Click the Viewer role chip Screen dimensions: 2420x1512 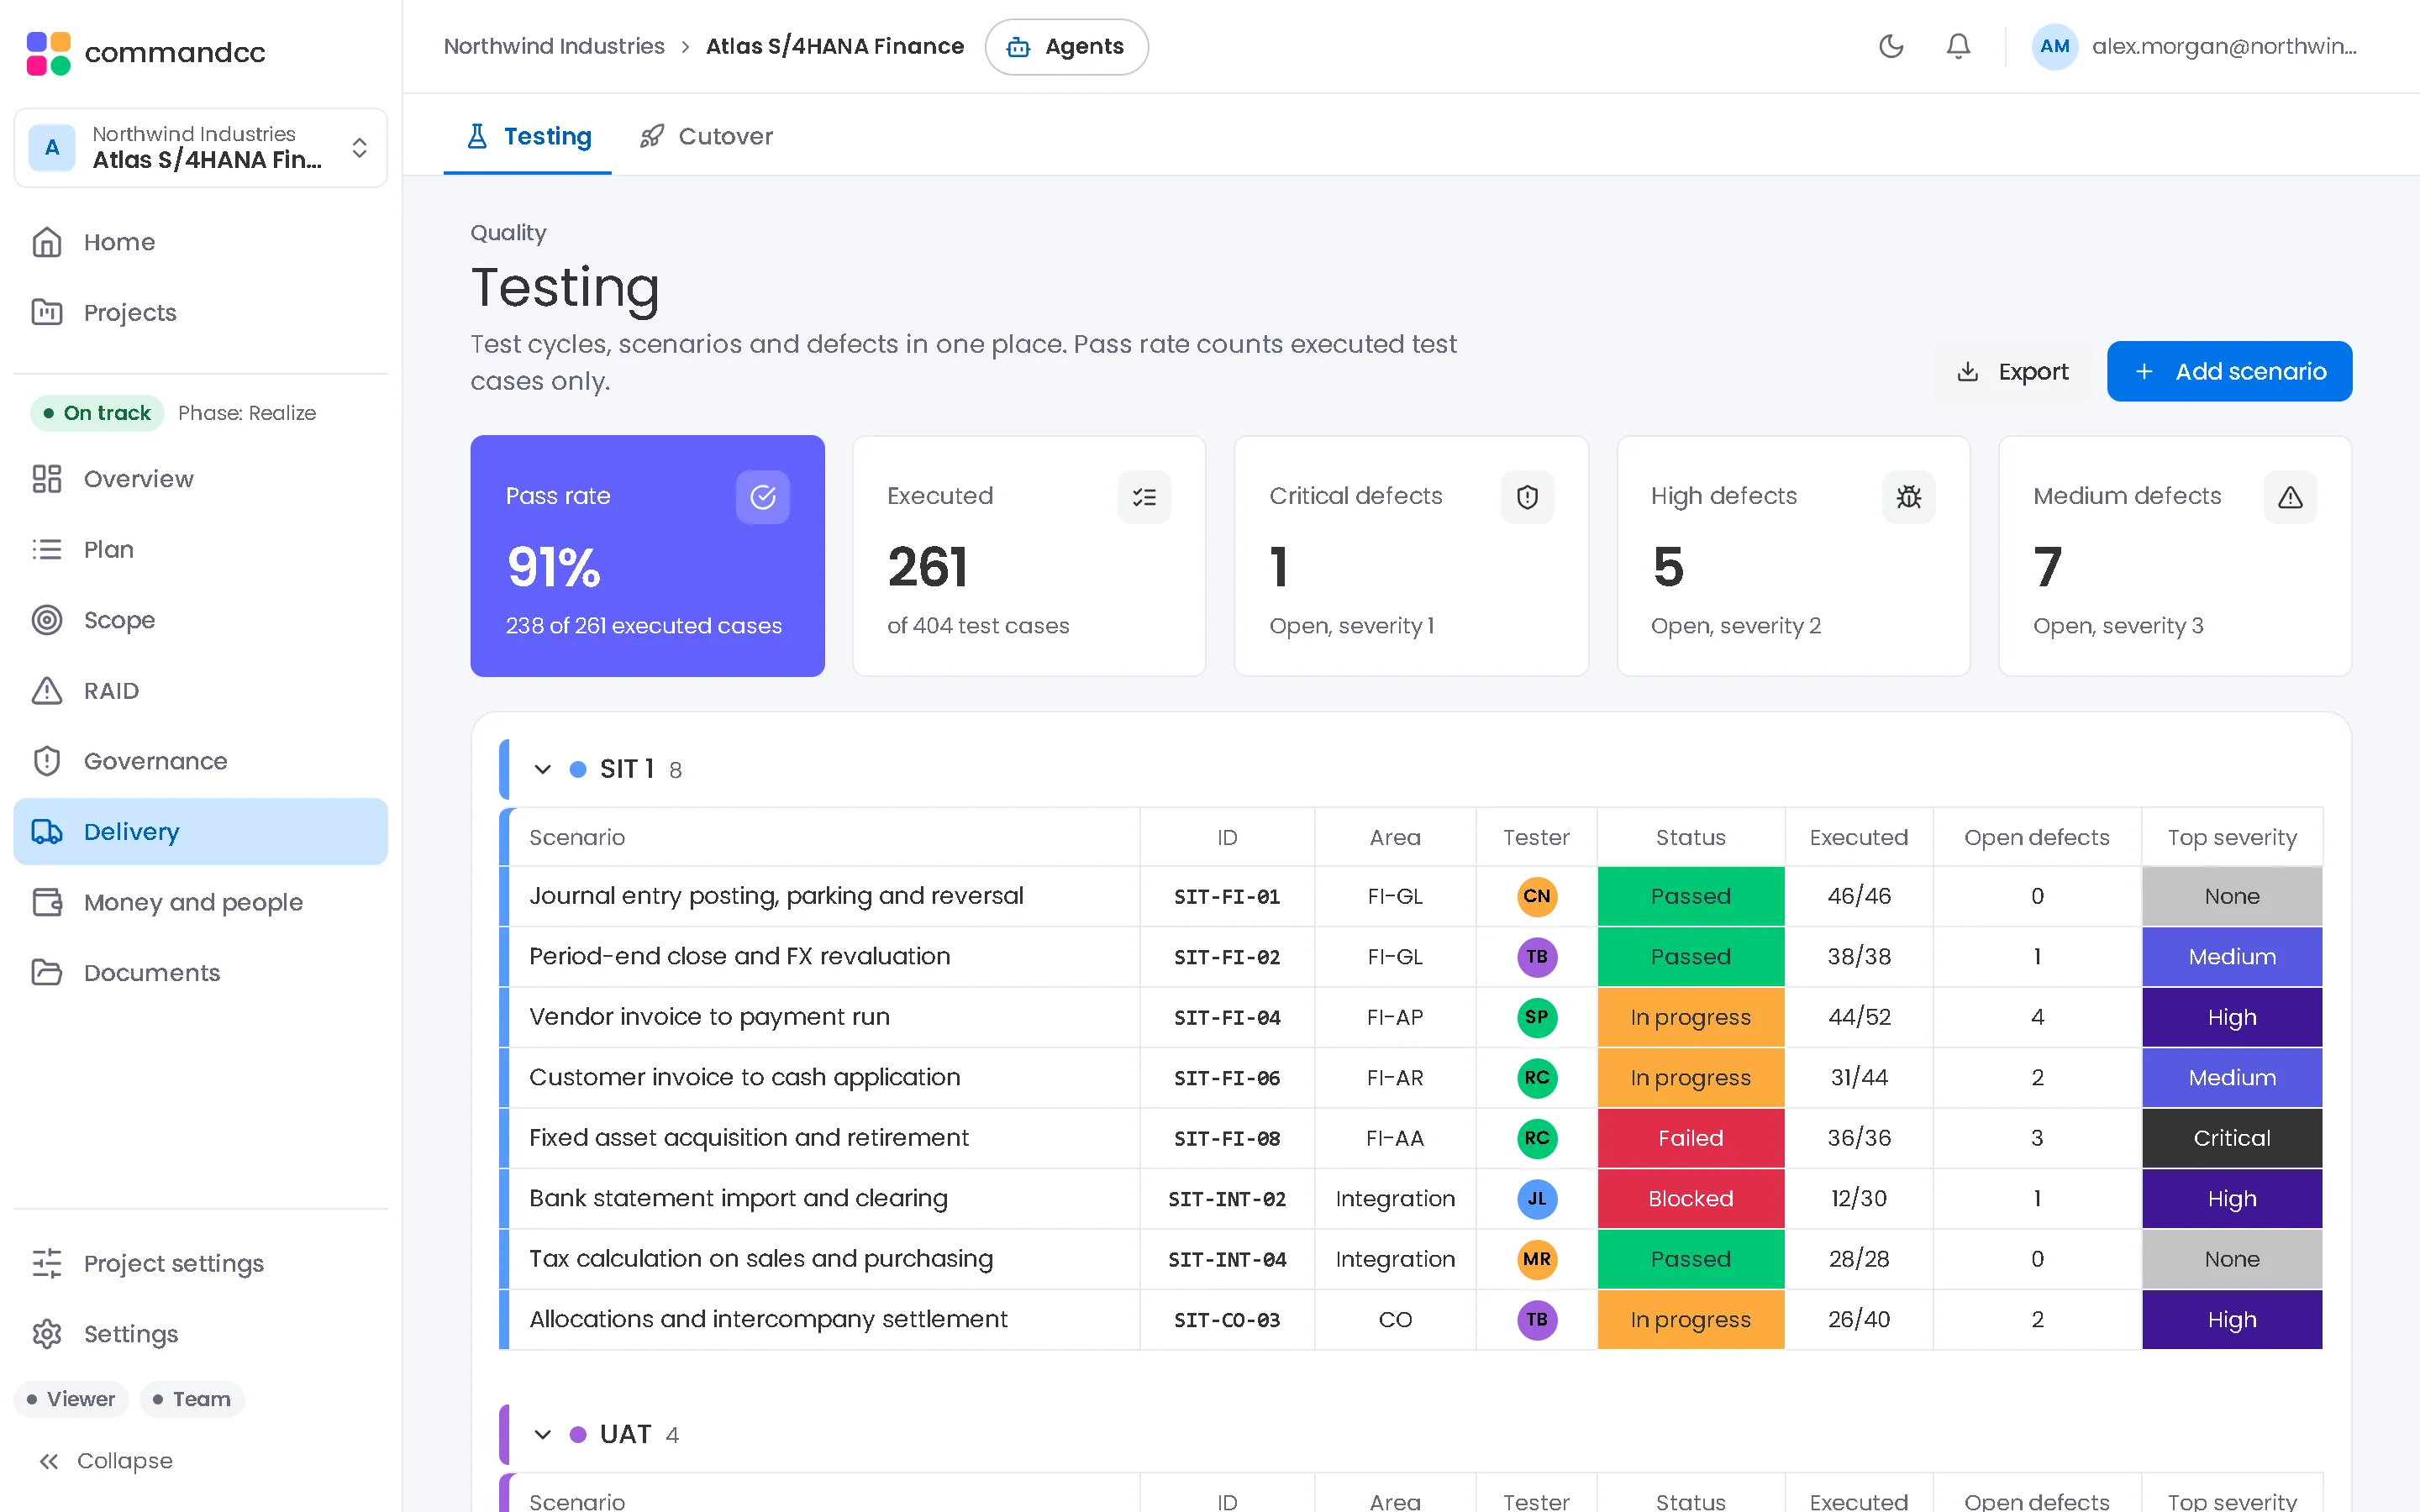[71, 1399]
